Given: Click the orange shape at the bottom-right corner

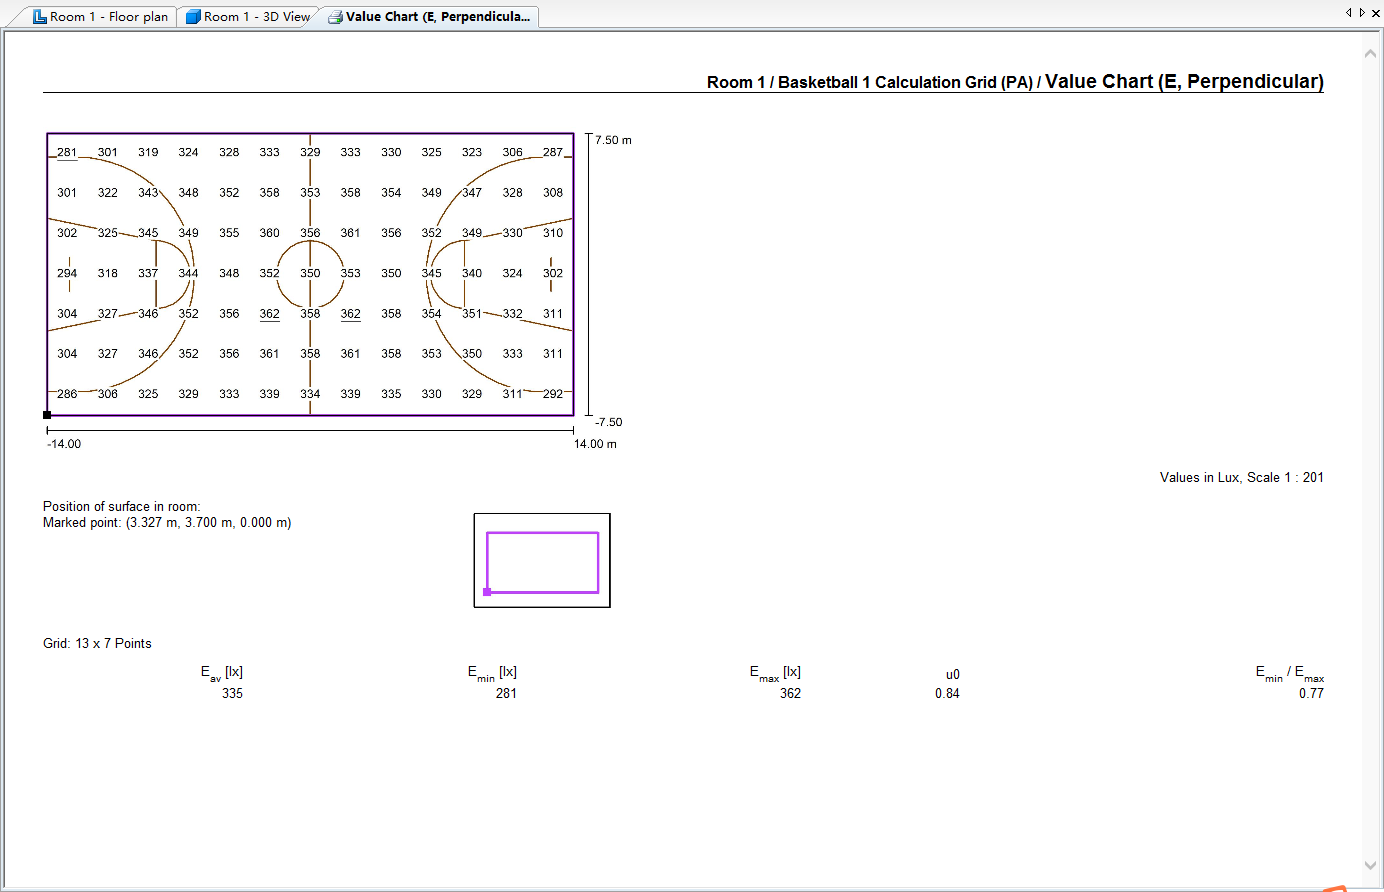Looking at the screenshot, I should coord(1334,888).
